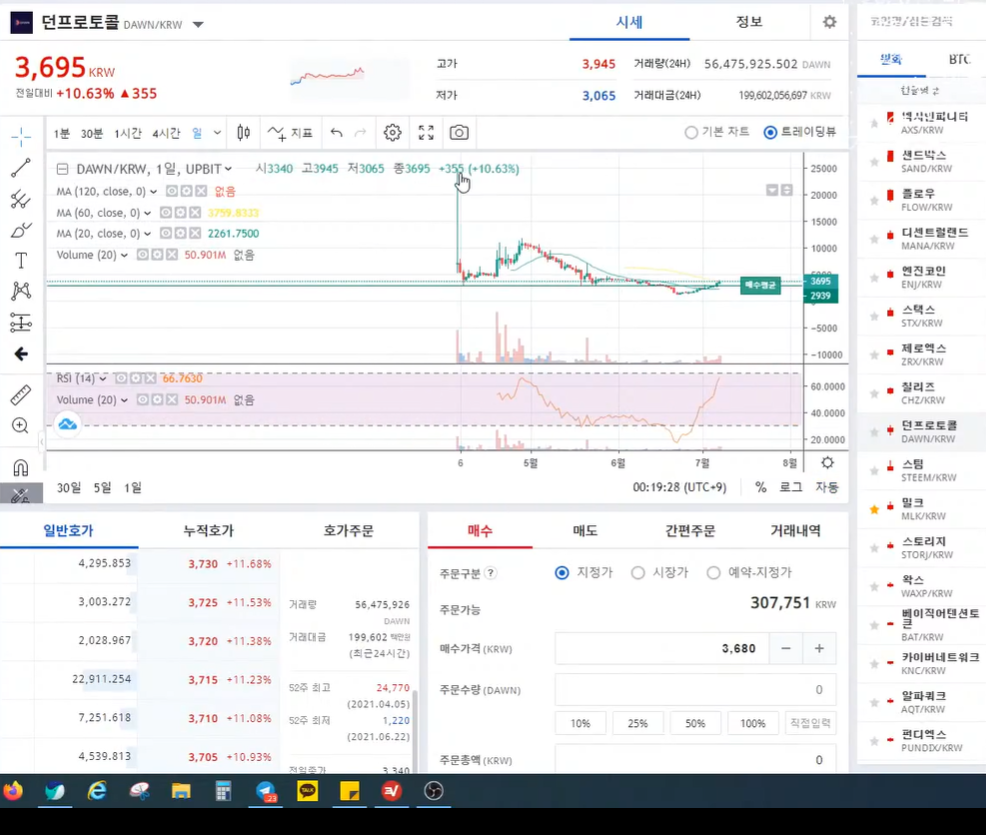Collapse the chart legend with minus box

coord(62,169)
